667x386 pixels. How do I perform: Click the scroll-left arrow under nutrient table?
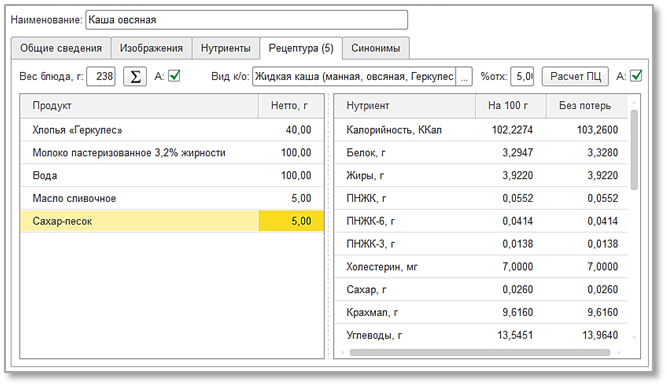tap(343, 352)
